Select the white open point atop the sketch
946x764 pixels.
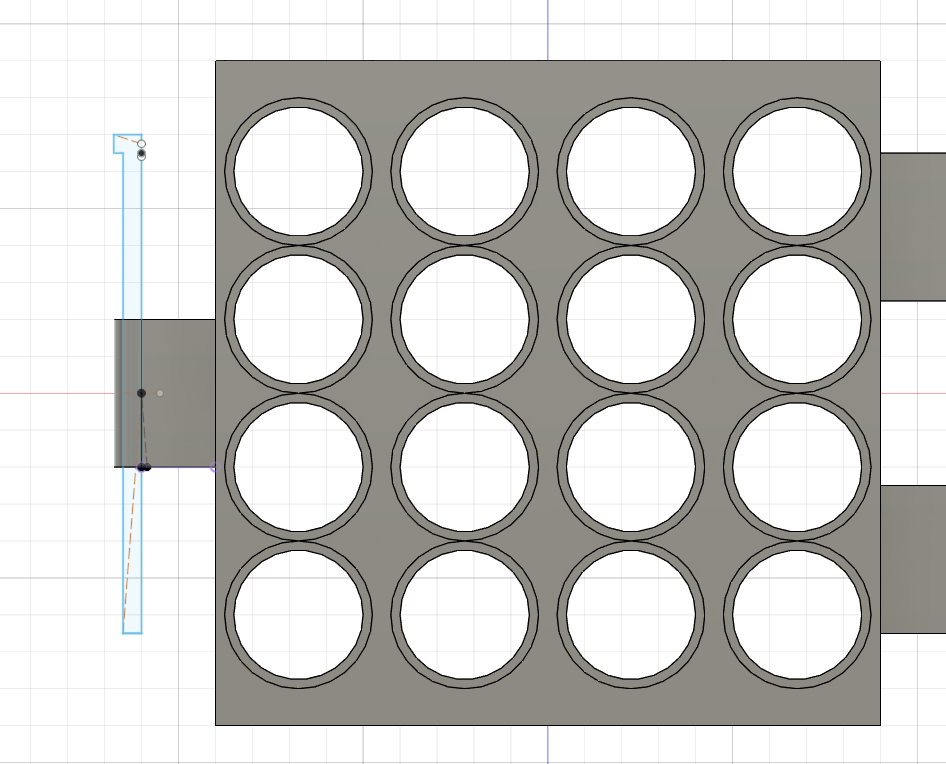[x=141, y=144]
